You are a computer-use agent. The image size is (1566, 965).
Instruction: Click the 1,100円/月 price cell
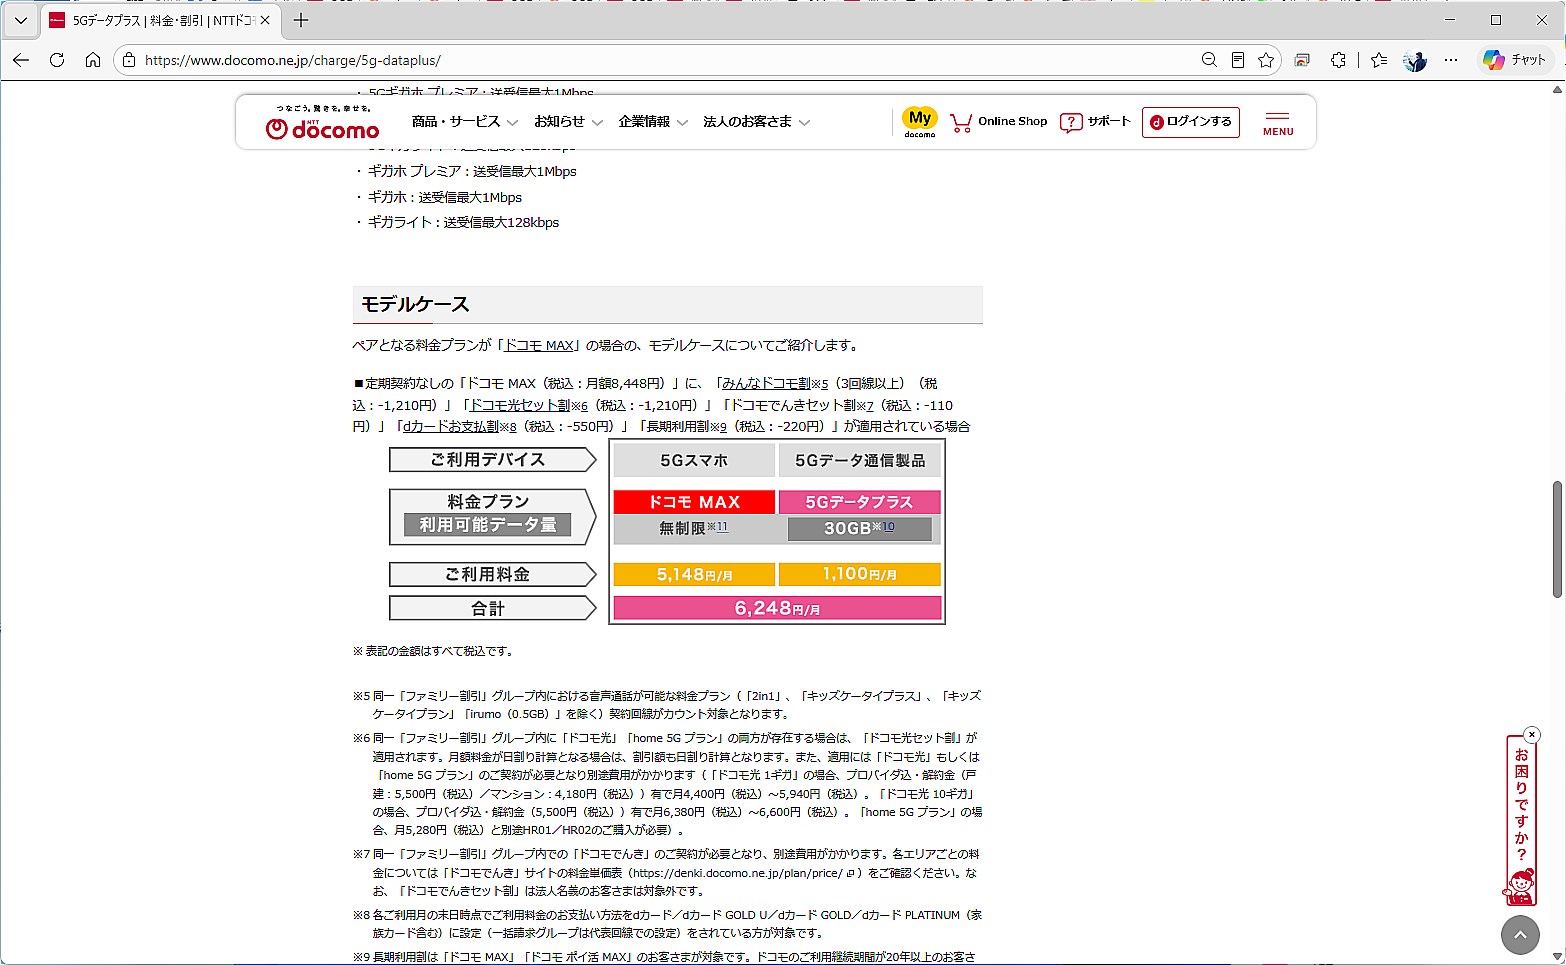click(860, 574)
